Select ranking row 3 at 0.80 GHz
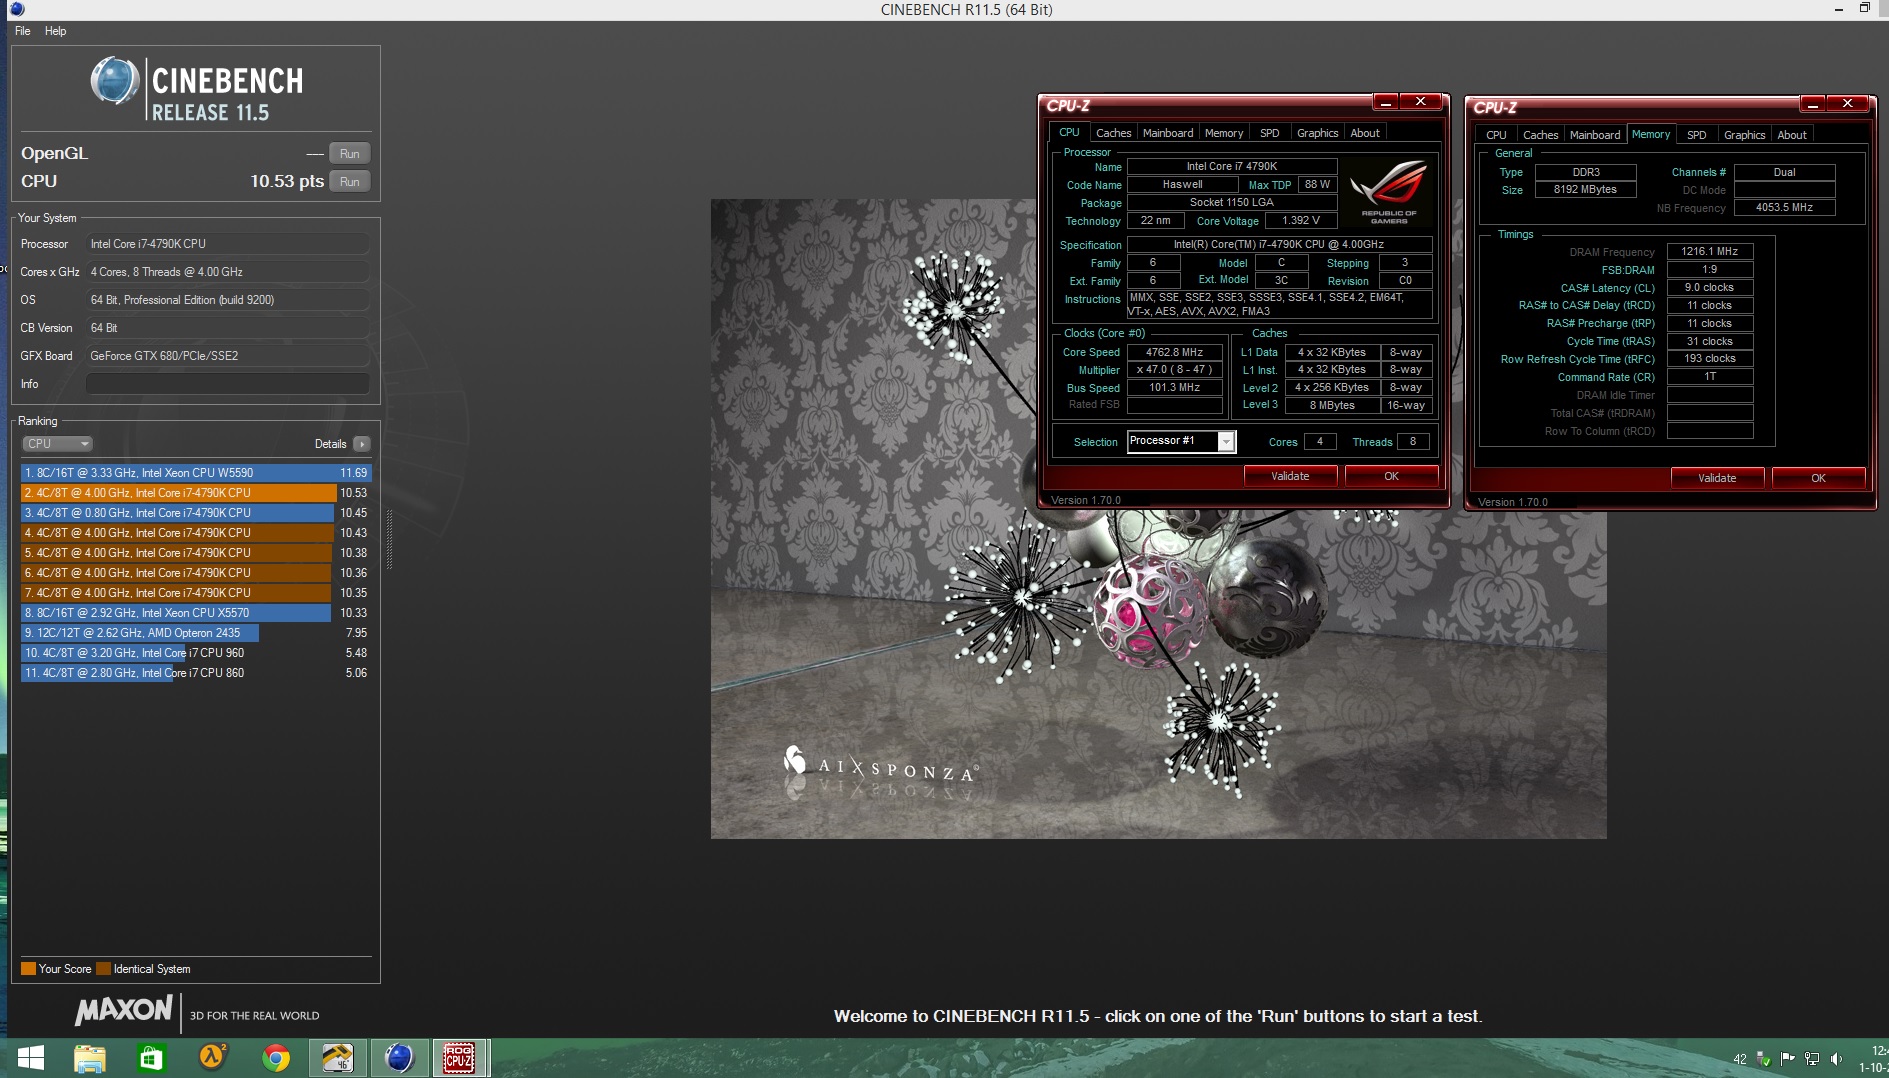The image size is (1889, 1078). coord(196,513)
